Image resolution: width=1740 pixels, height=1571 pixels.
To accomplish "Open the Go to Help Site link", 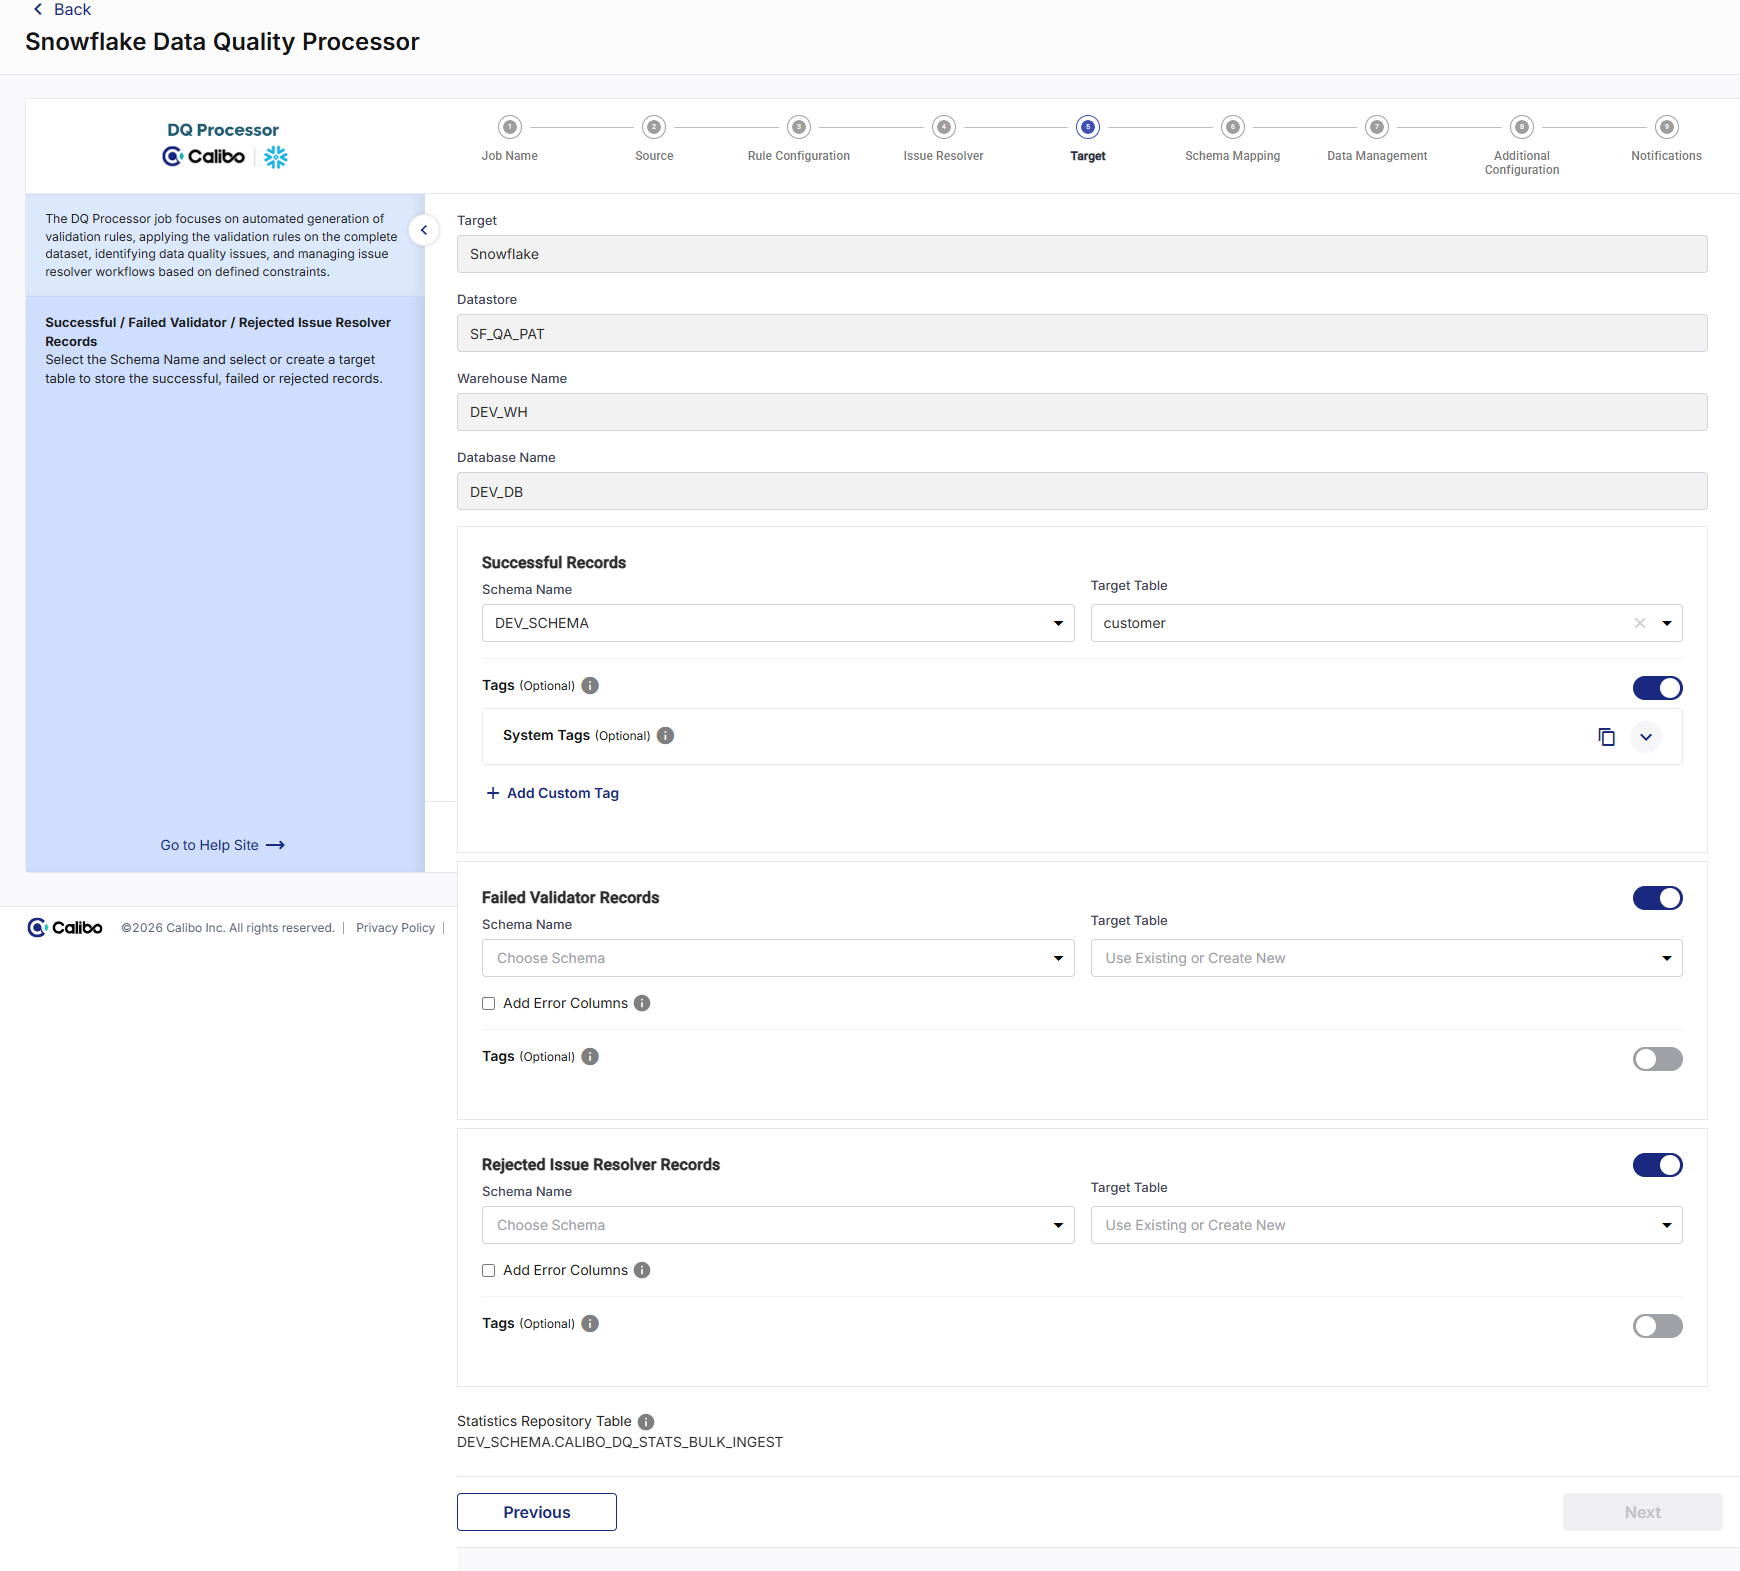I will (x=222, y=845).
